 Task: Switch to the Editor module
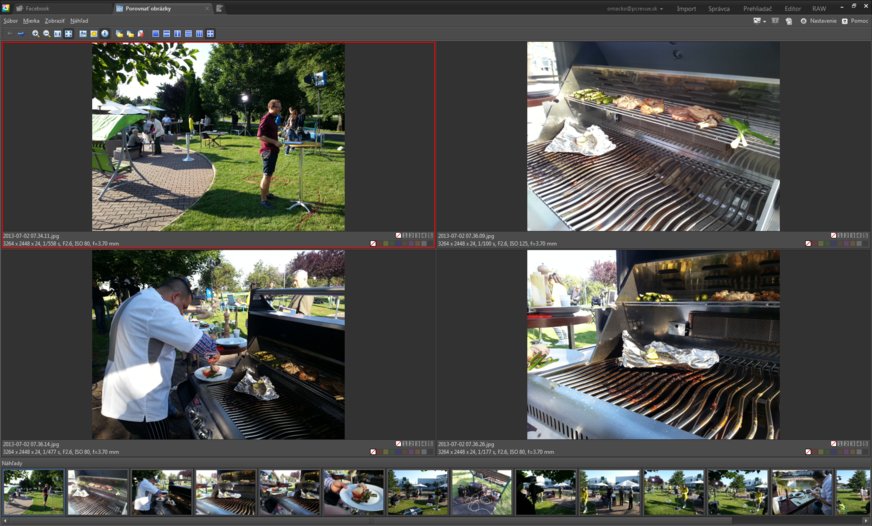[x=792, y=8]
